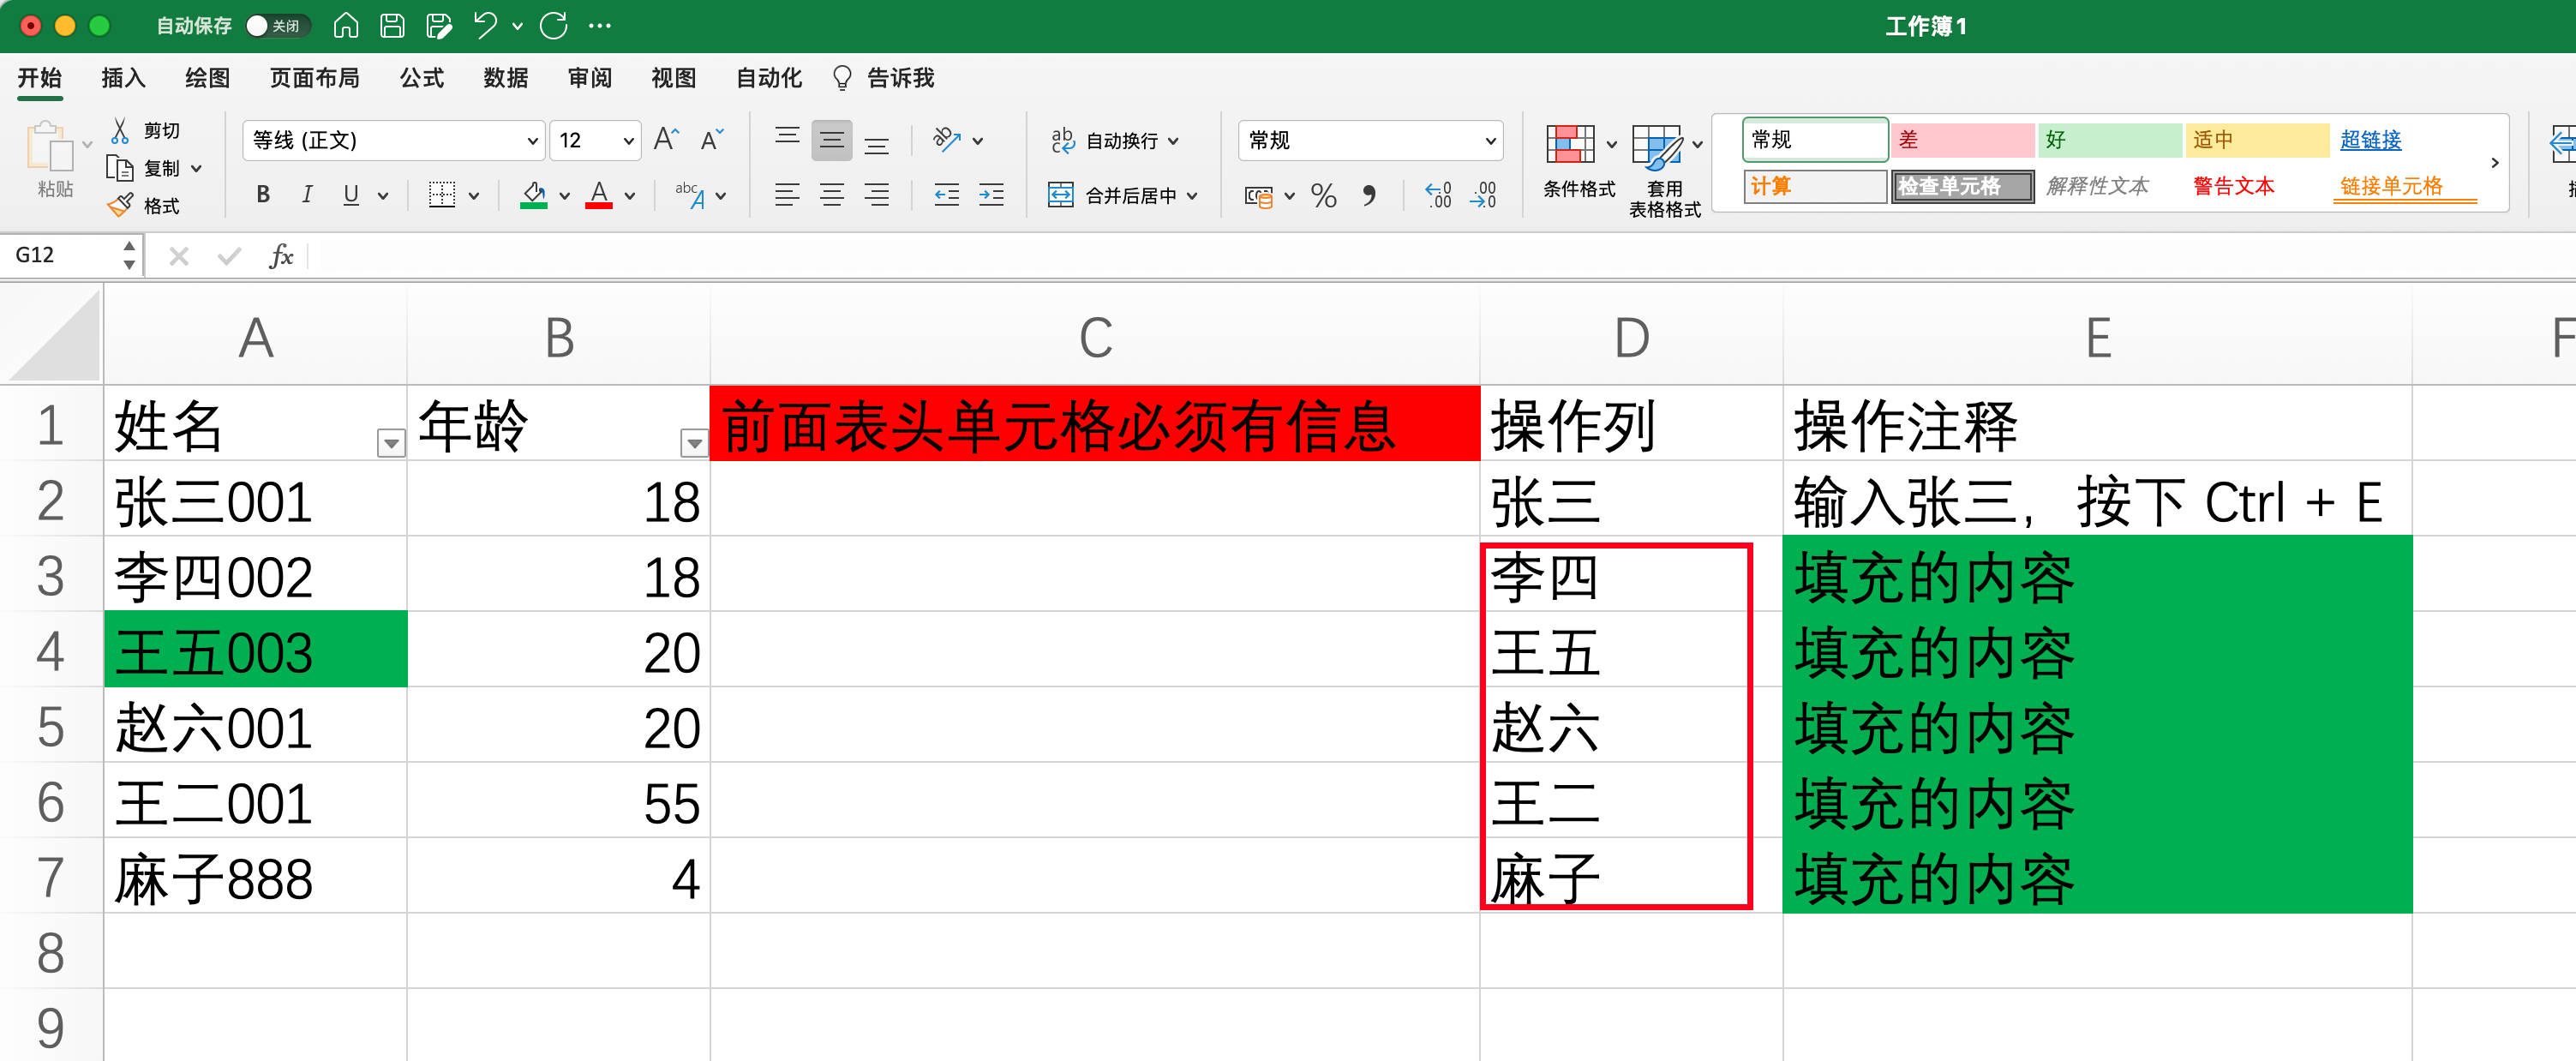
Task: Toggle Bold formatting button
Action: tap(263, 195)
